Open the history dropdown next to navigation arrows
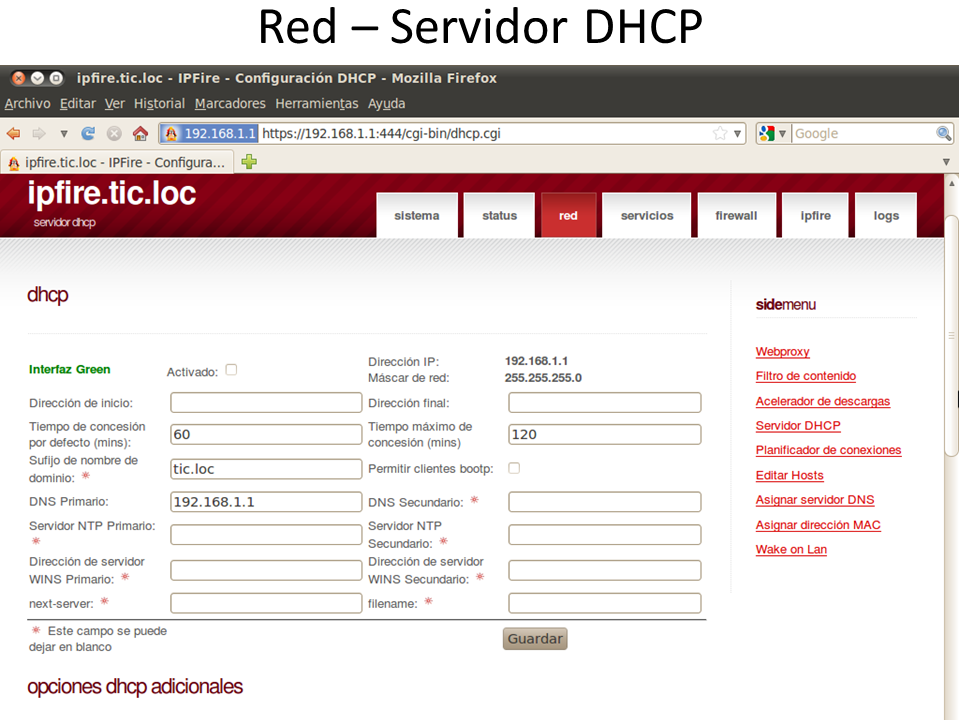The width and height of the screenshot is (960, 720). (x=64, y=133)
